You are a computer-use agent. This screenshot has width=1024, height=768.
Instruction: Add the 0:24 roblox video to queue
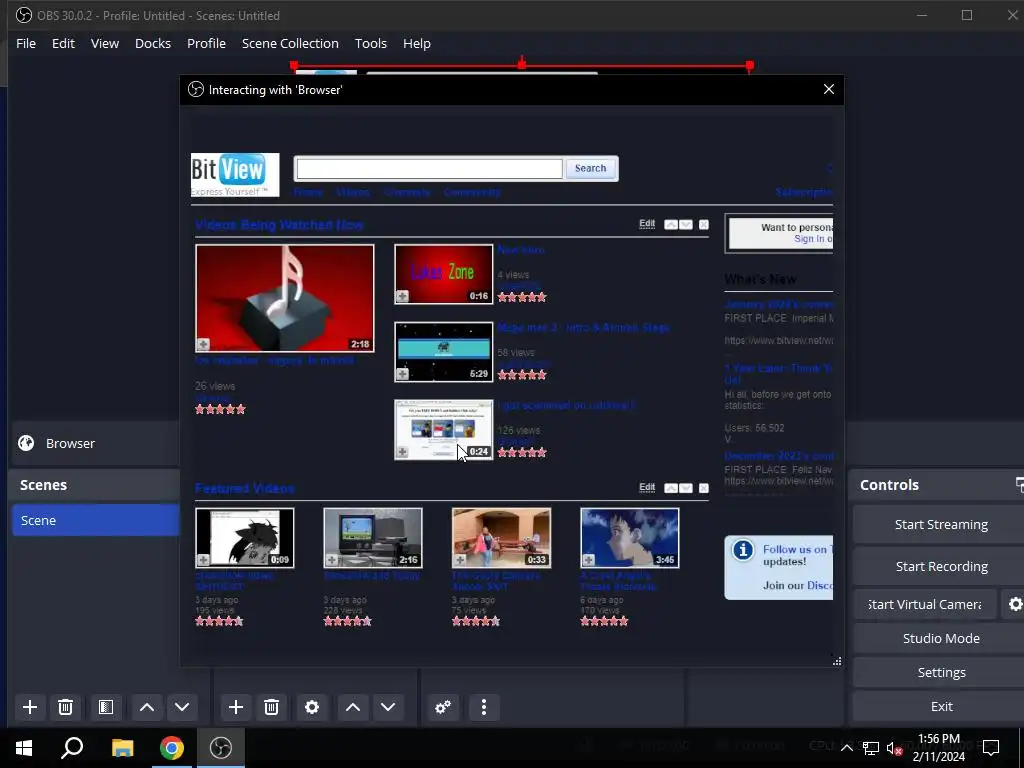pos(402,452)
